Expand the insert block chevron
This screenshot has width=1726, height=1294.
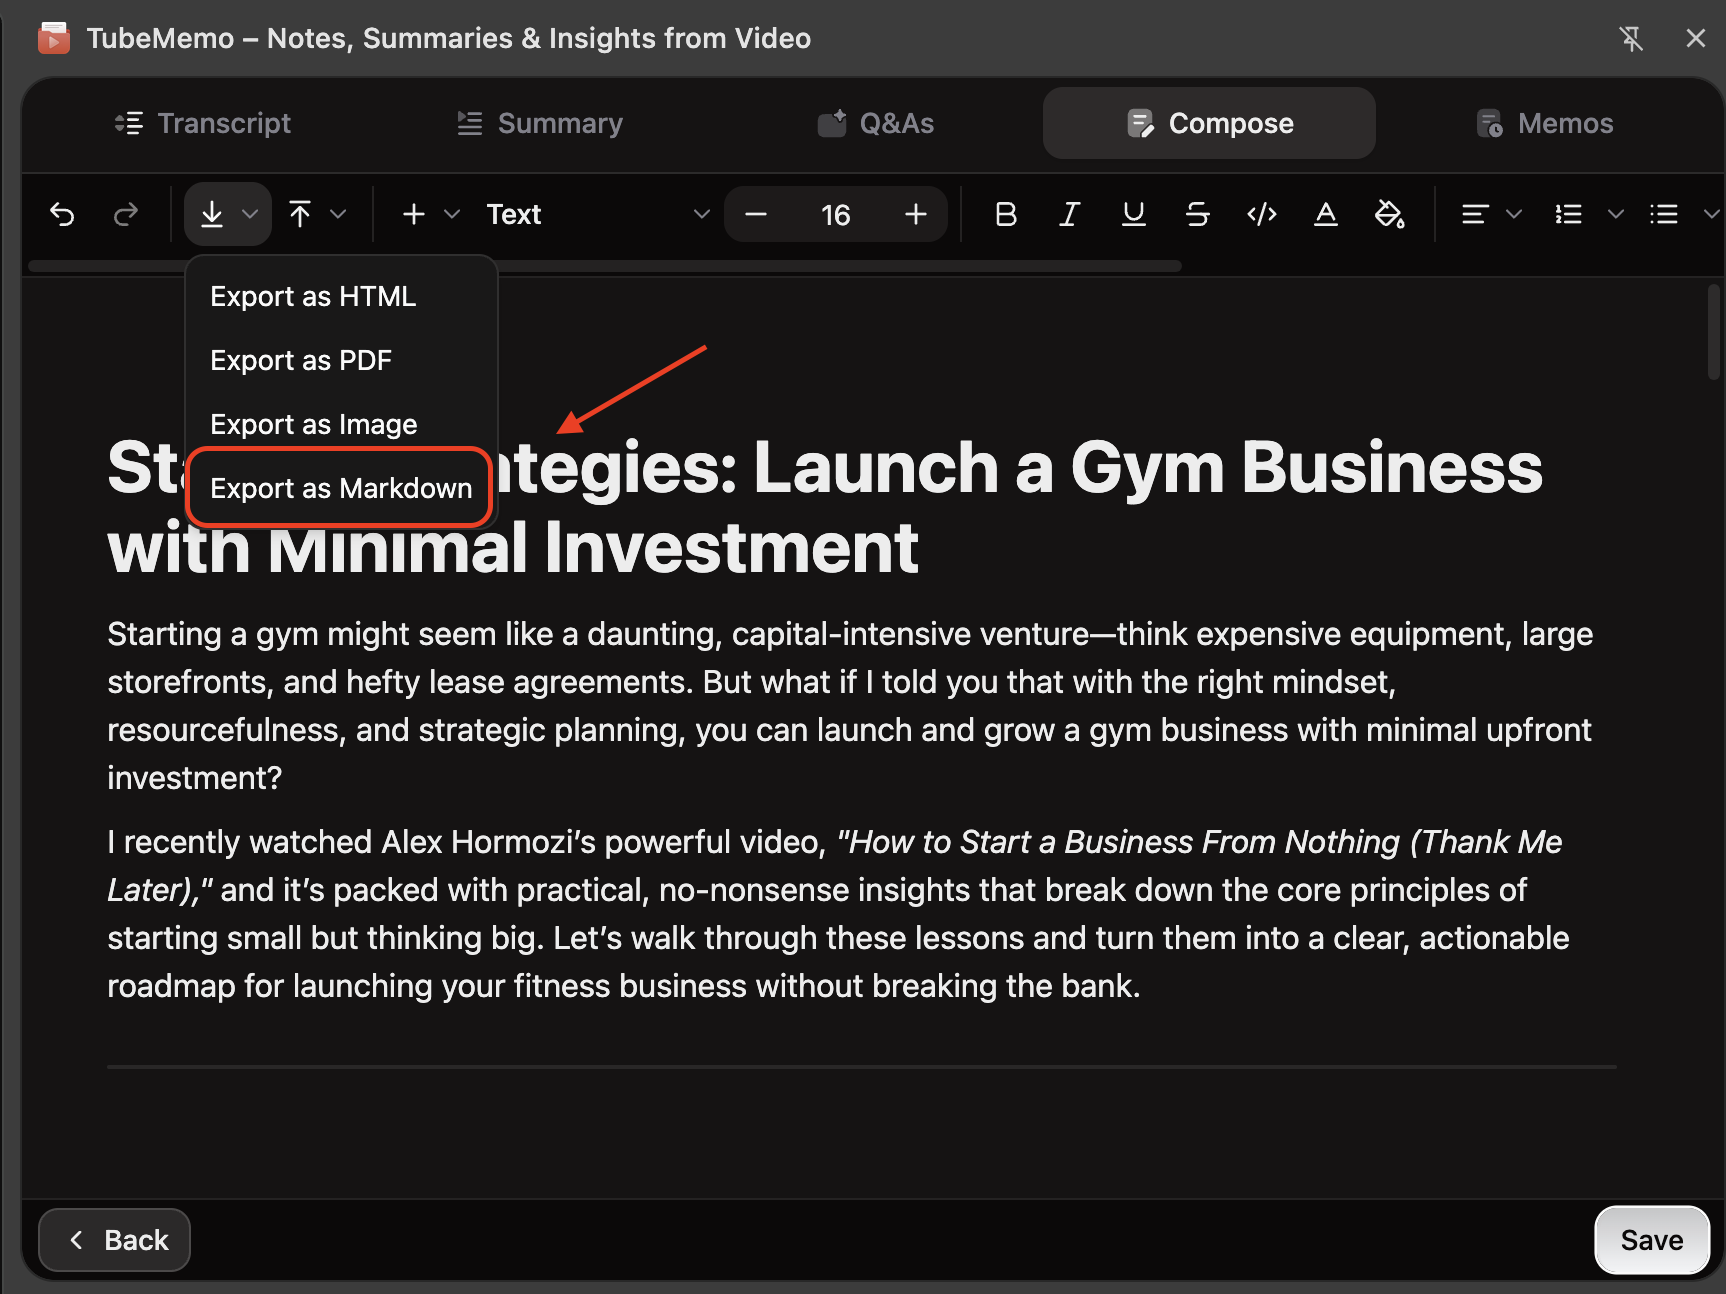(452, 214)
